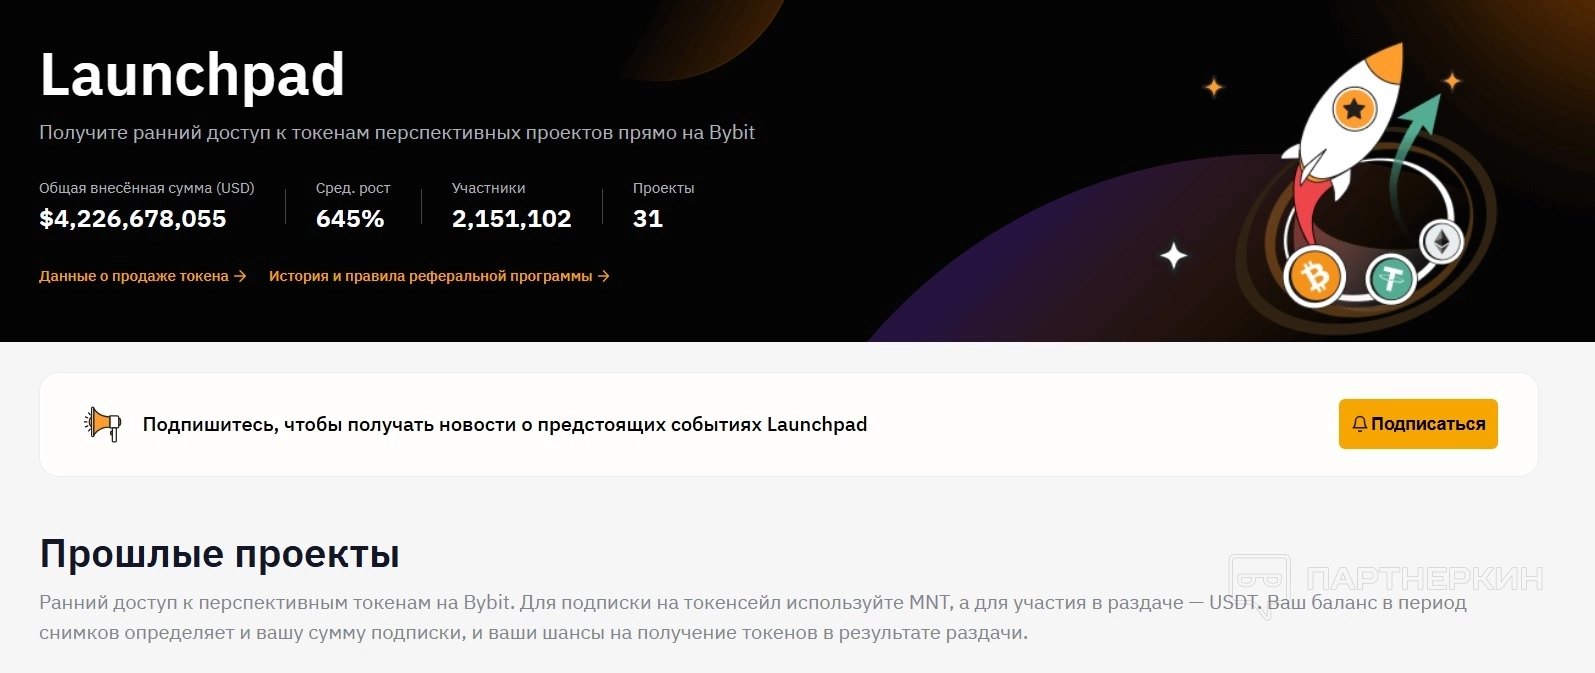Image resolution: width=1595 pixels, height=673 pixels.
Task: Click the 'Прошлые проекты' section heading
Action: coord(220,554)
